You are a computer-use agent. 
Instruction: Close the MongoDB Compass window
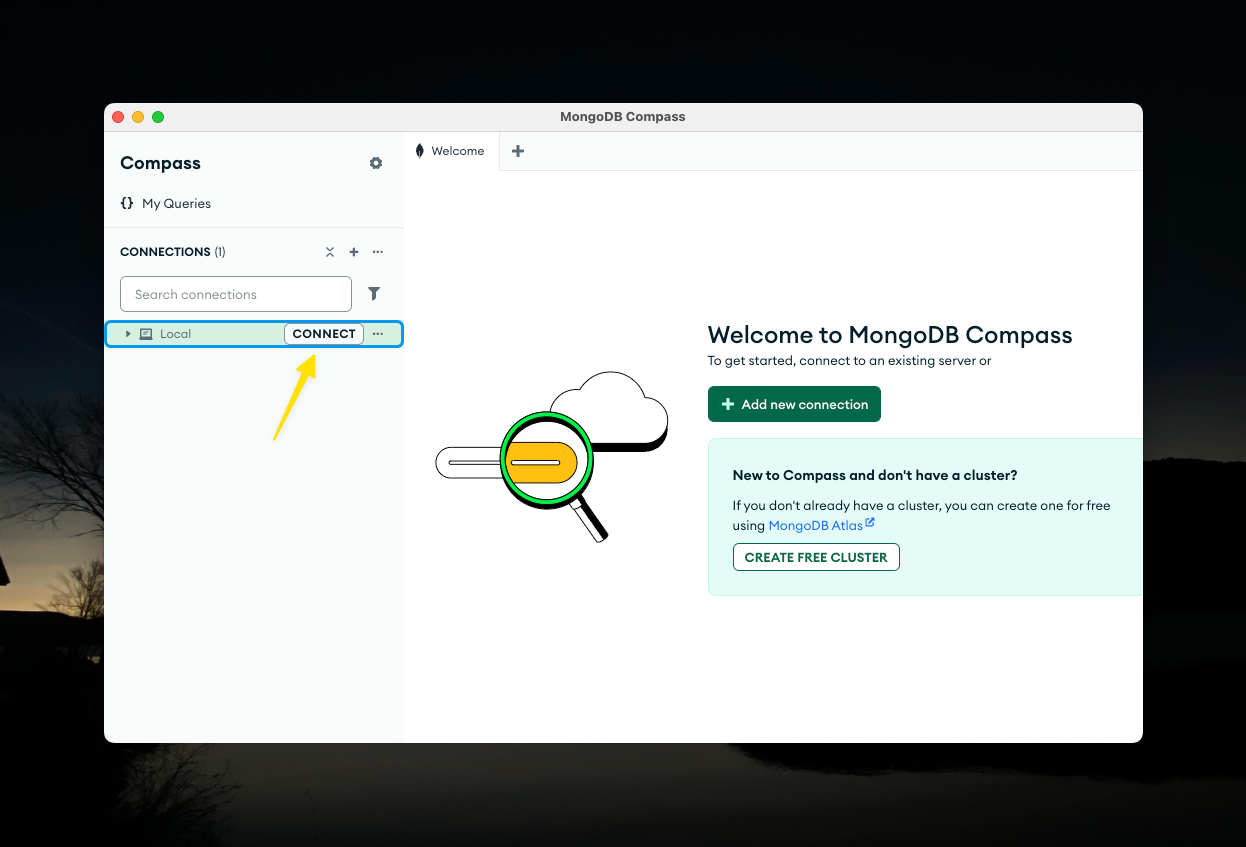pos(118,117)
